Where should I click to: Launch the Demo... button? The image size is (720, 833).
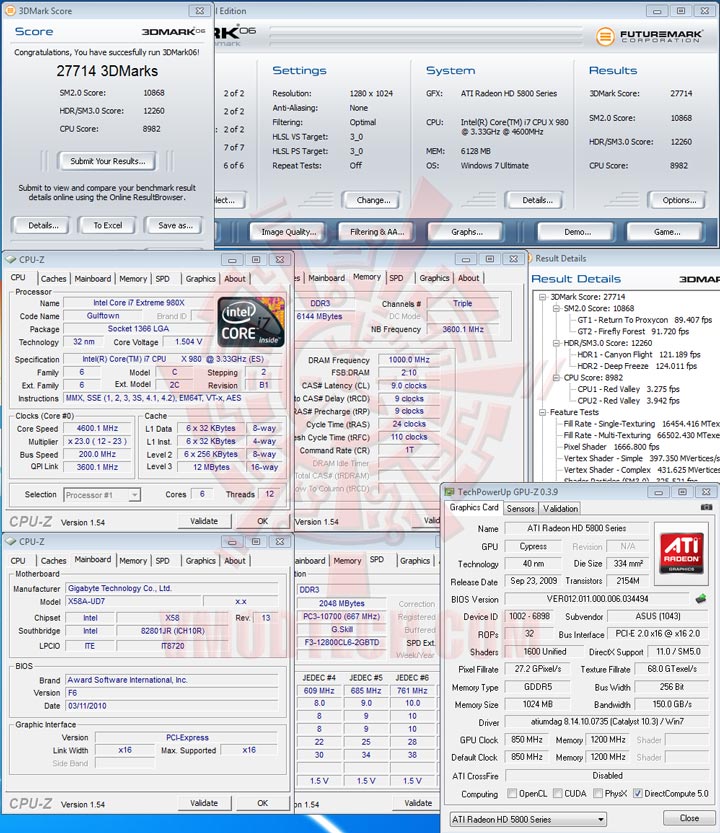[x=578, y=232]
